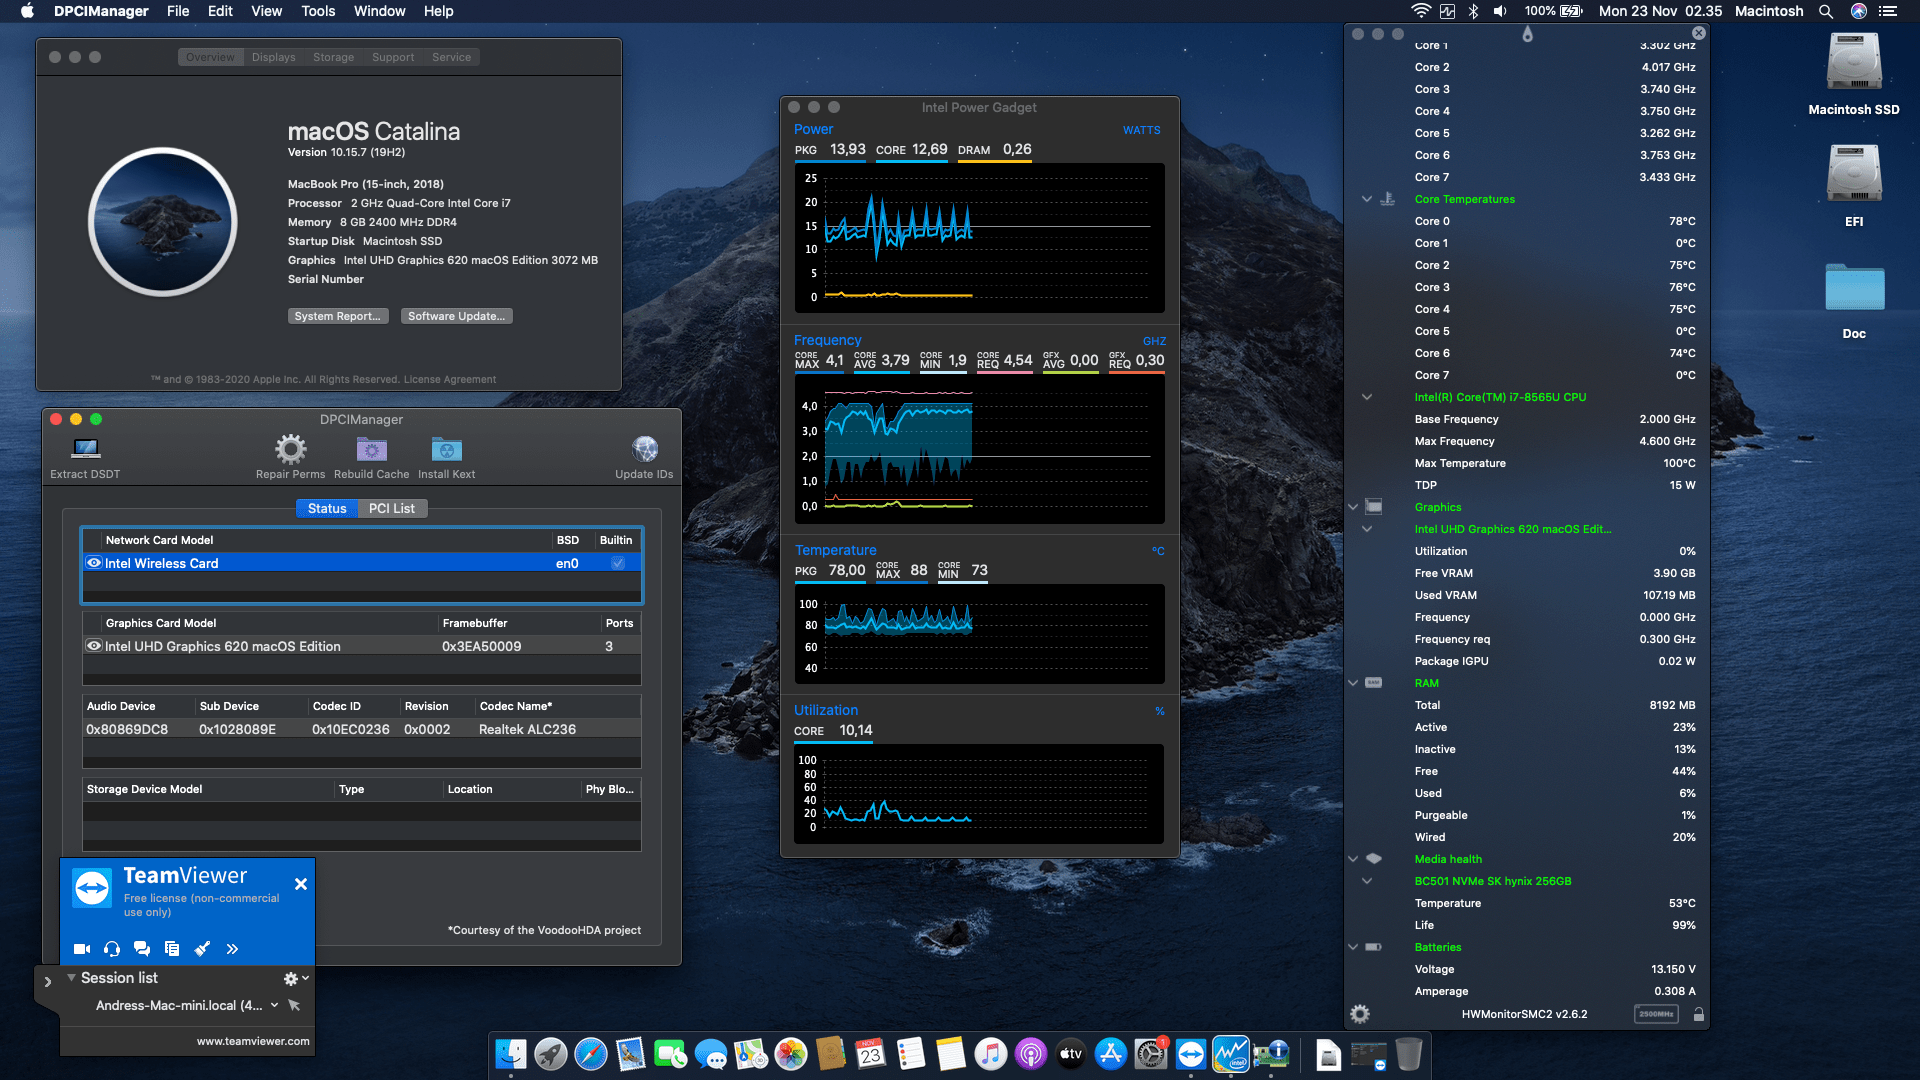Select Intel Wireless Card row
Screen dimensions: 1920x1080
361,563
